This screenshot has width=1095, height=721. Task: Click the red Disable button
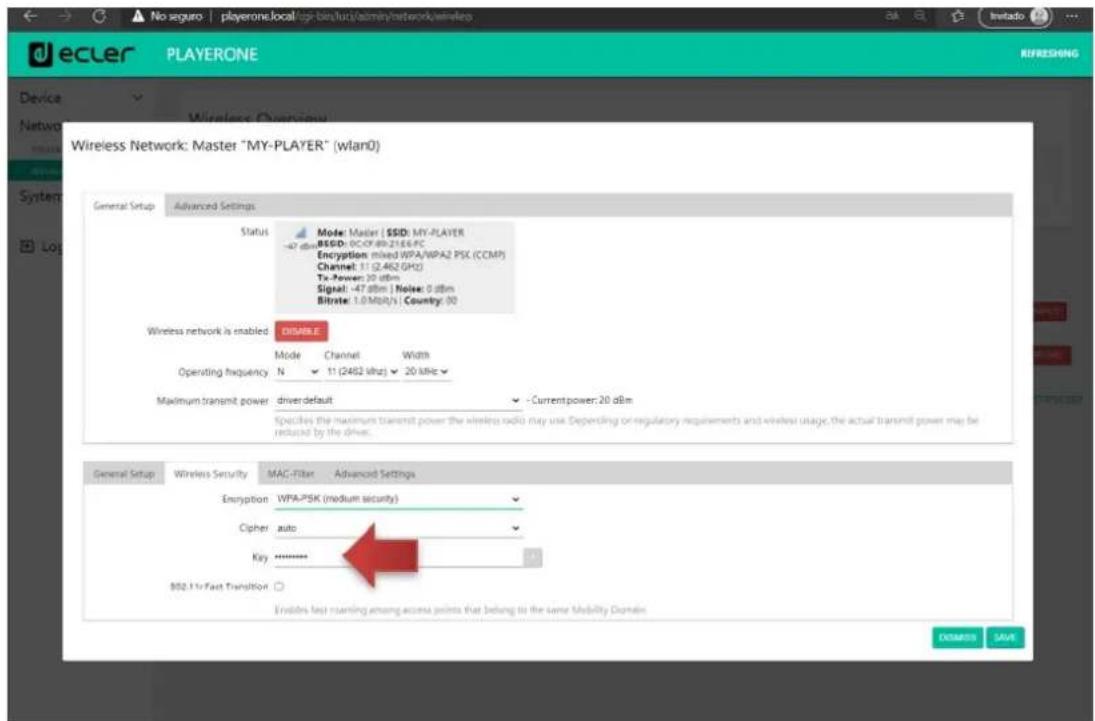[301, 332]
